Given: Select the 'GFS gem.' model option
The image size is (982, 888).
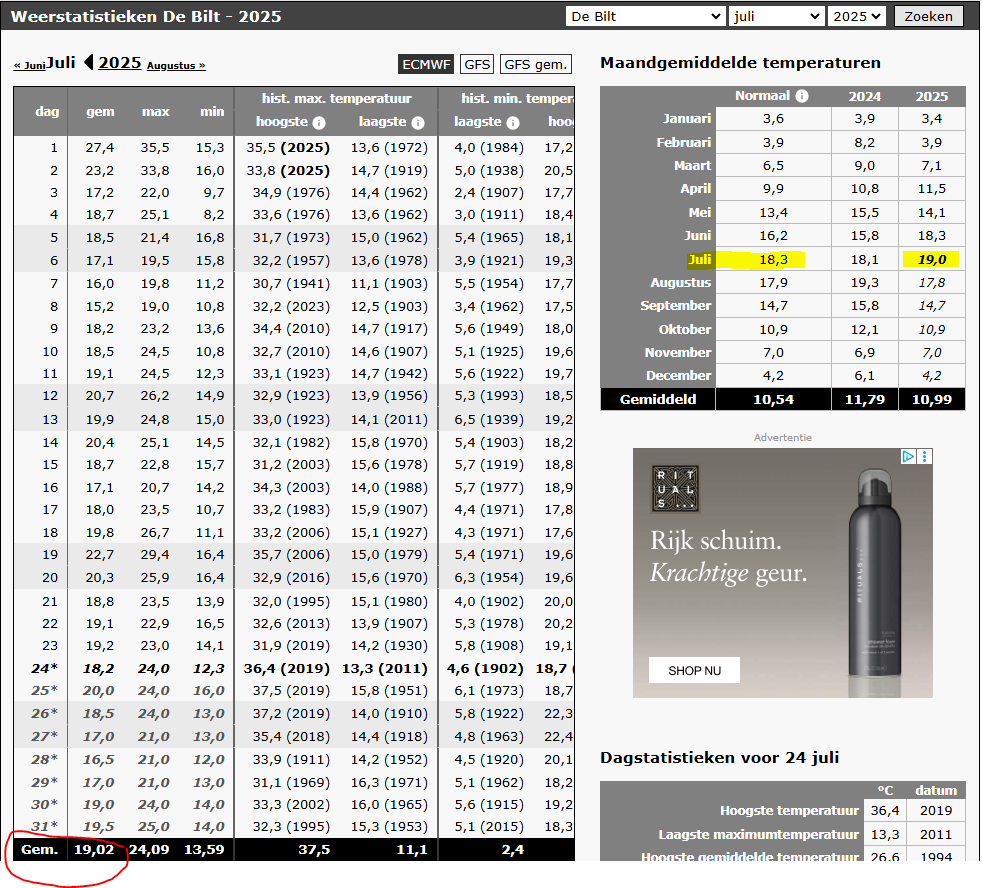Looking at the screenshot, I should pos(535,64).
